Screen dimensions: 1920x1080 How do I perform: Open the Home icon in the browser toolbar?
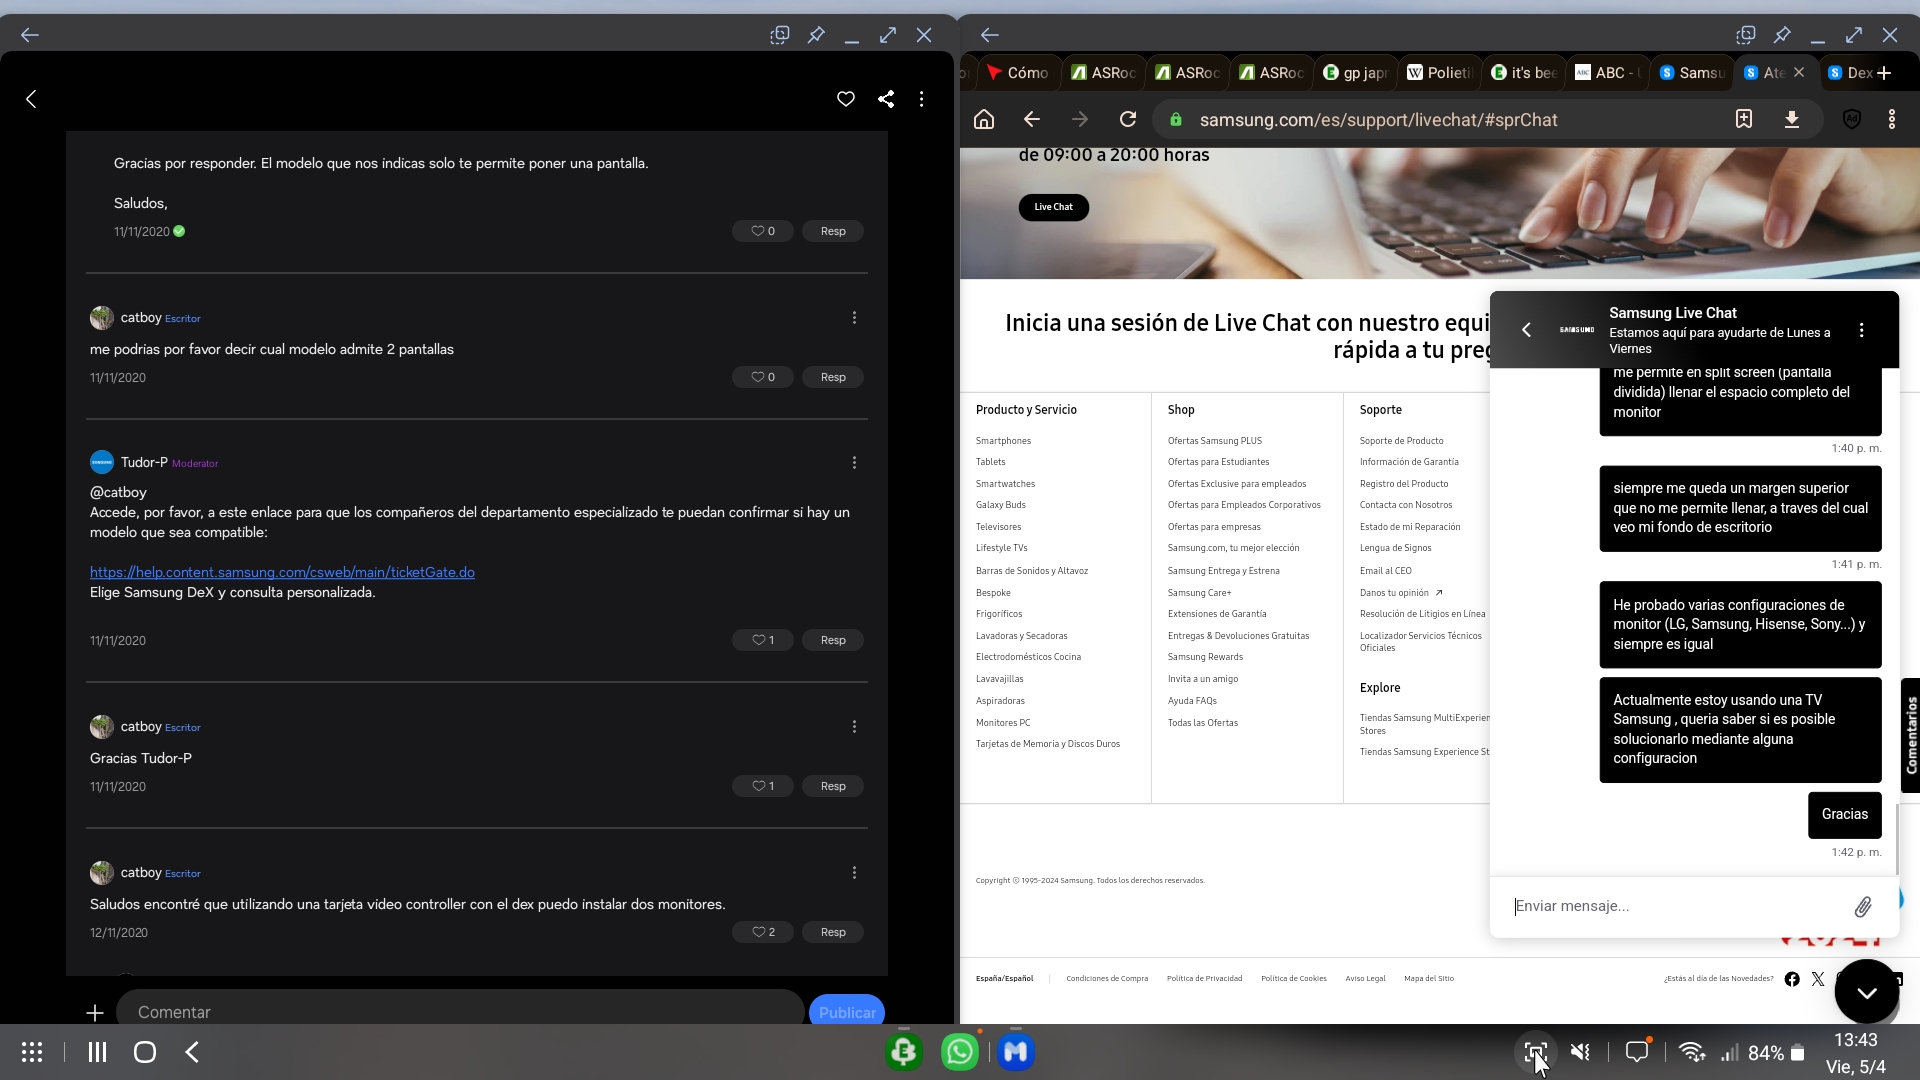[x=984, y=119]
